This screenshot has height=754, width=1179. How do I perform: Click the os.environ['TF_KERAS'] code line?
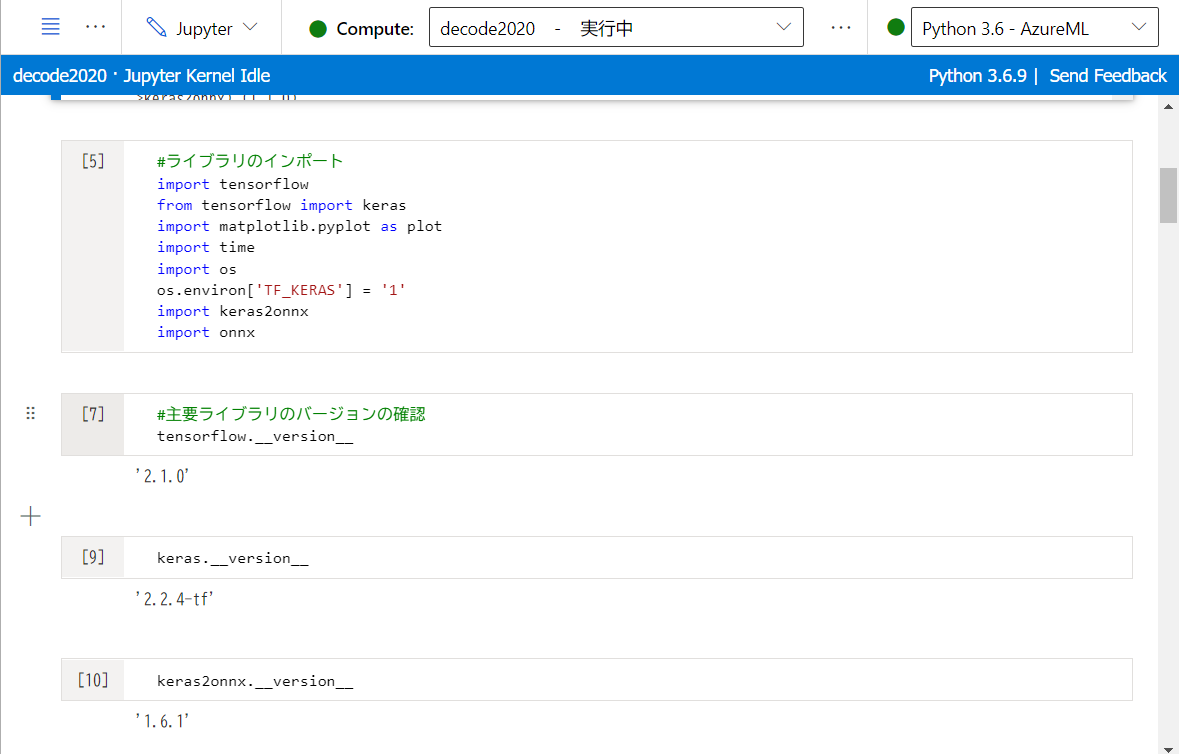click(281, 290)
